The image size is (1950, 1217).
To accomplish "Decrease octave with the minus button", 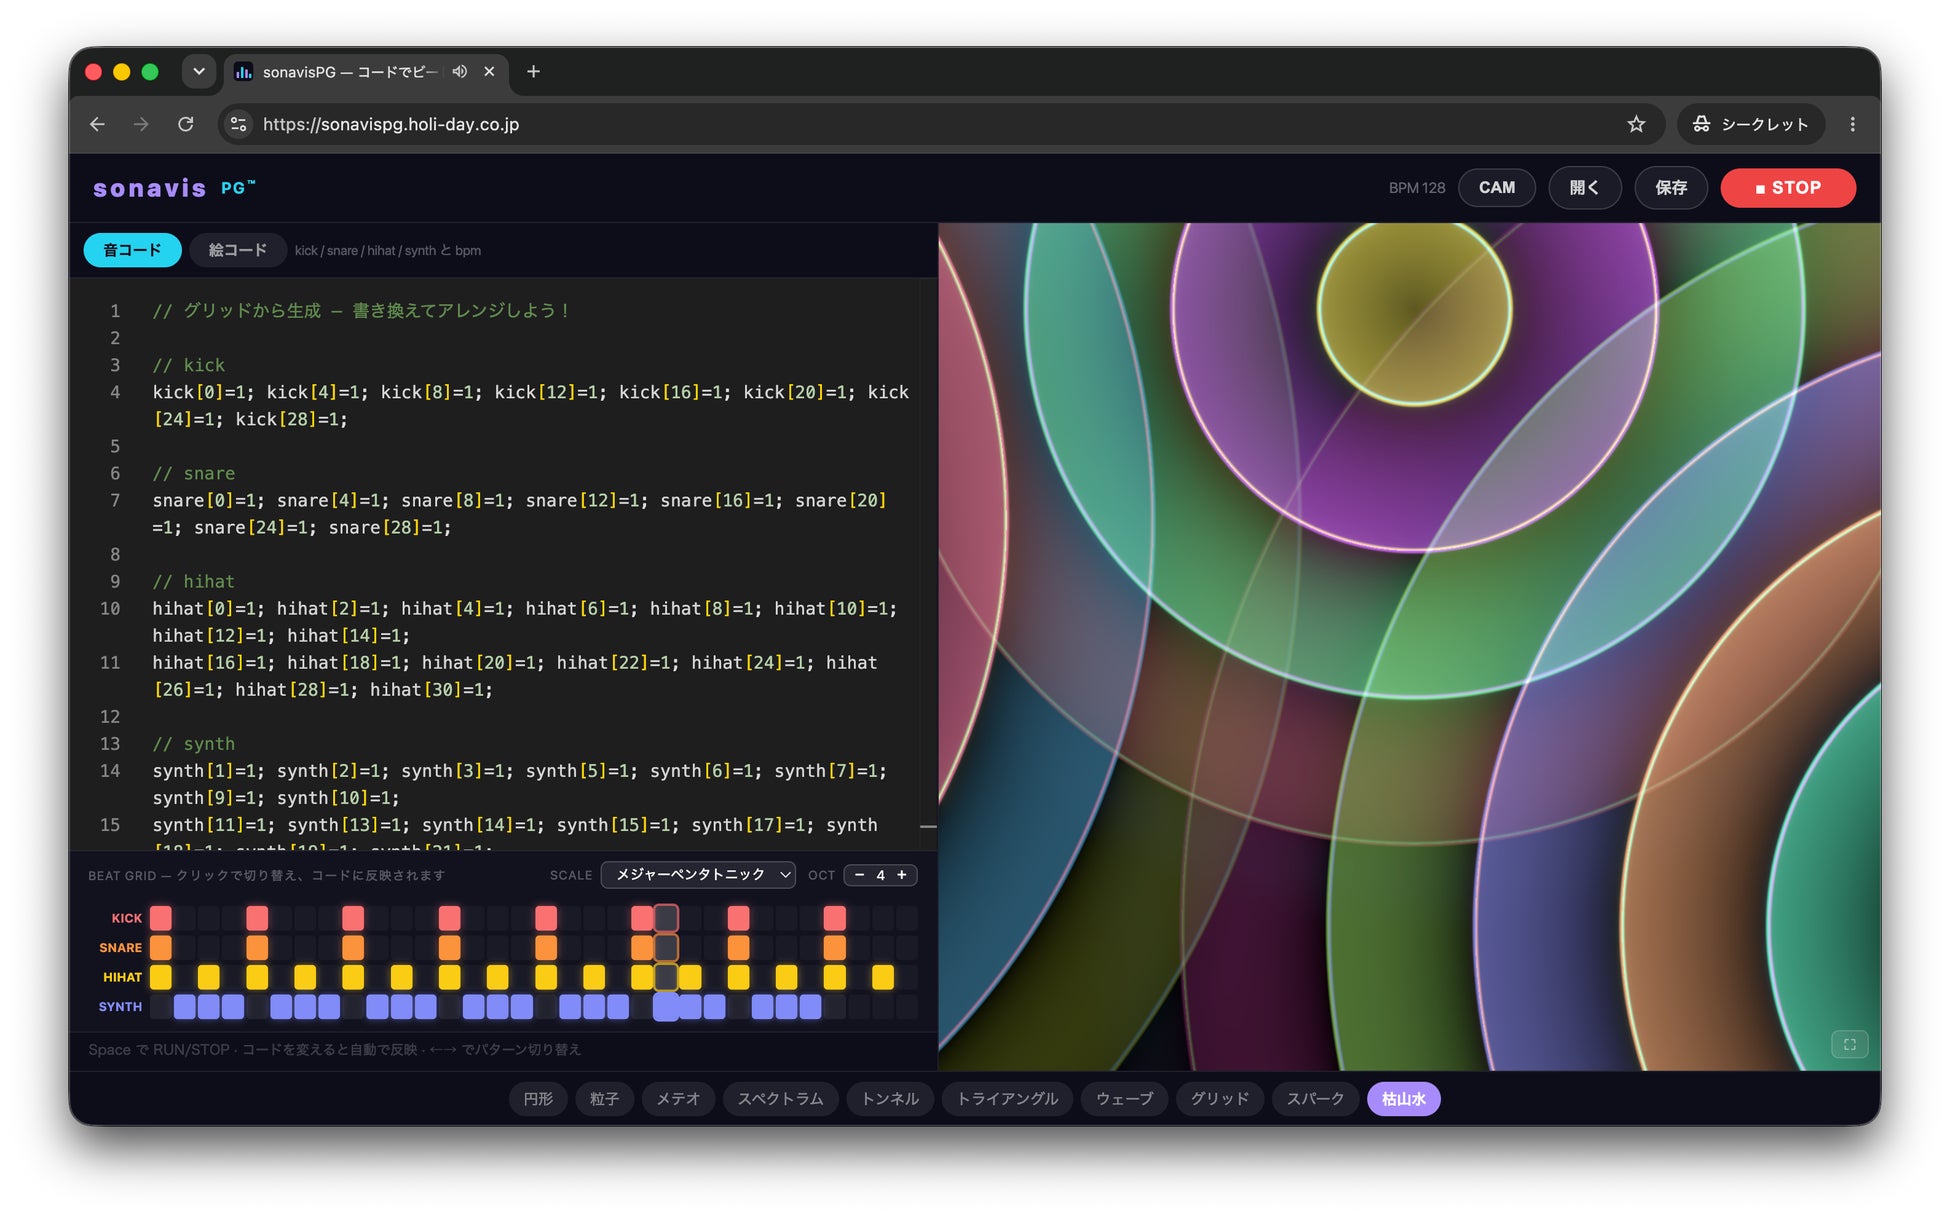I will pyautogui.click(x=859, y=875).
